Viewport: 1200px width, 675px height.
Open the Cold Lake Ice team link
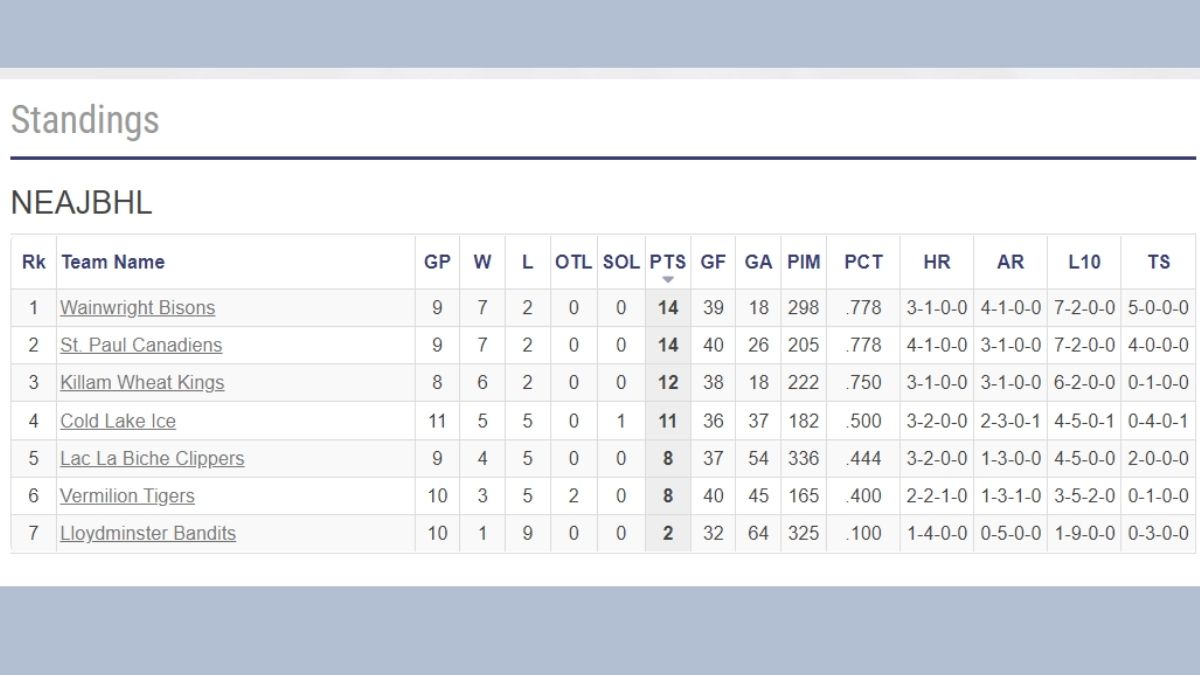118,421
